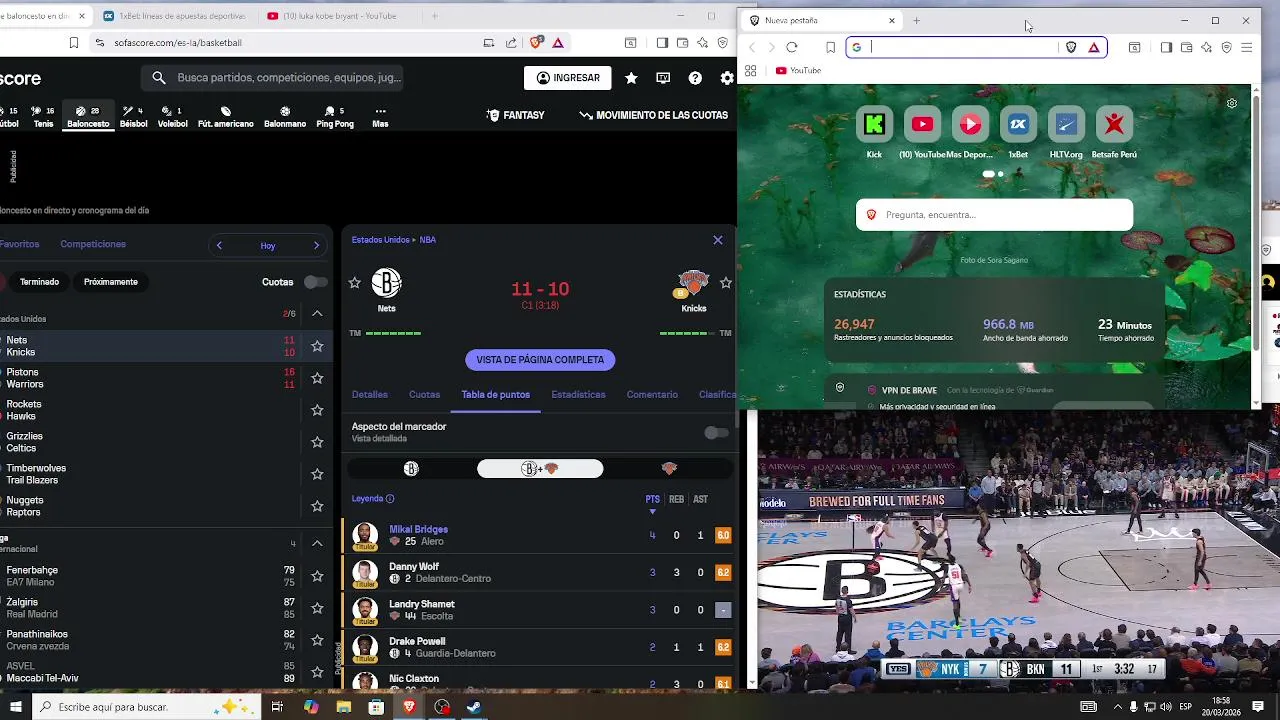
Task: Collapse the Euroleague international section
Action: [x=317, y=543]
